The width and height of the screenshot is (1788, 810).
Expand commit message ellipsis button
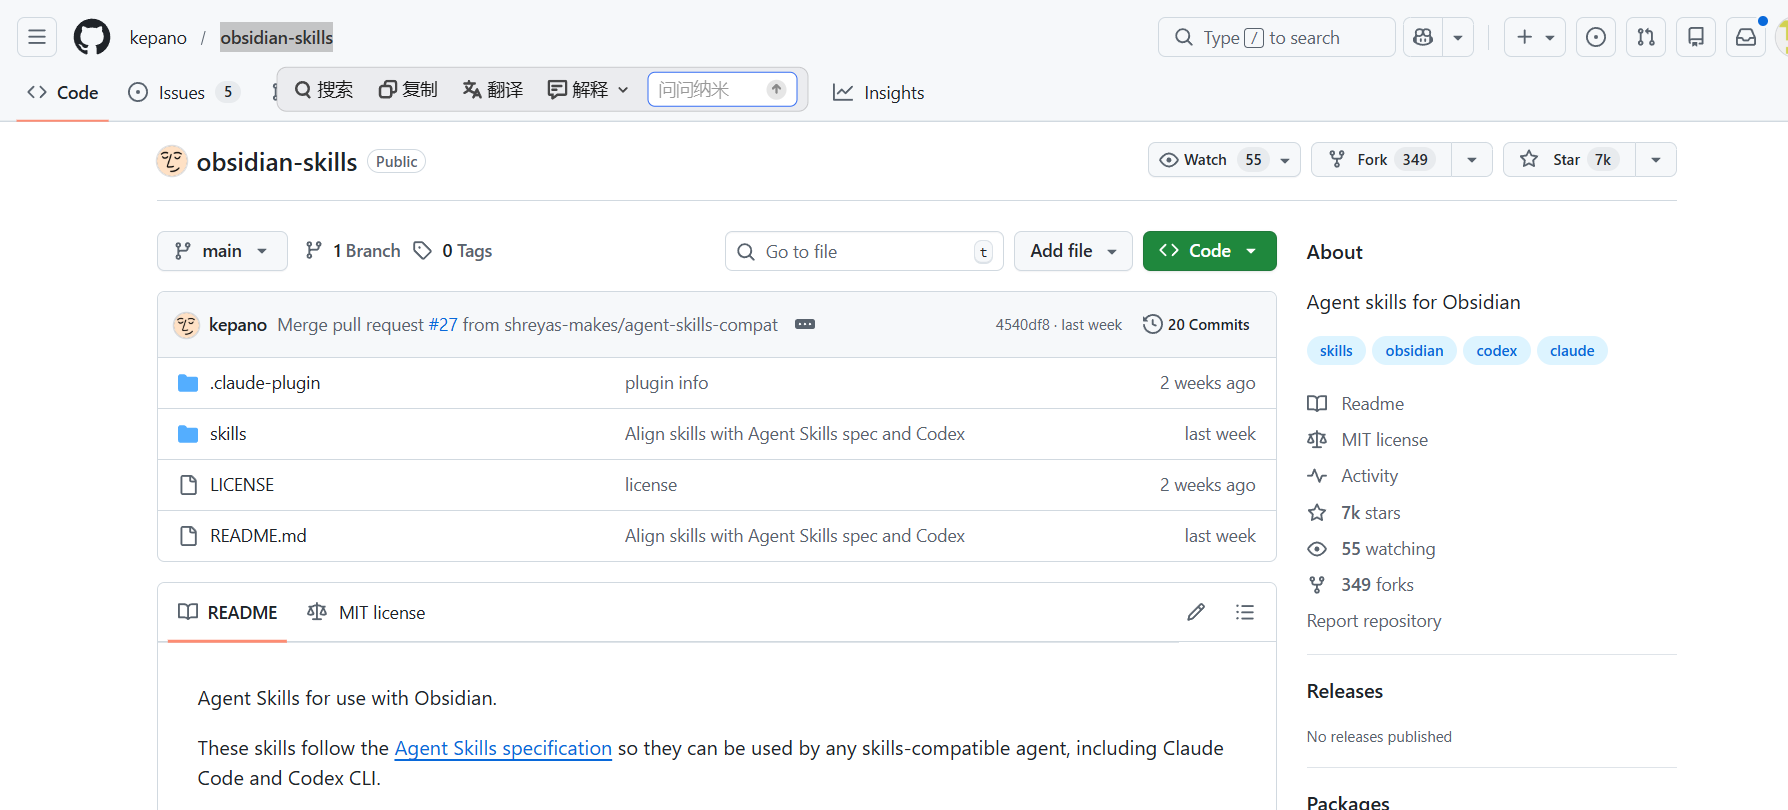tap(805, 324)
